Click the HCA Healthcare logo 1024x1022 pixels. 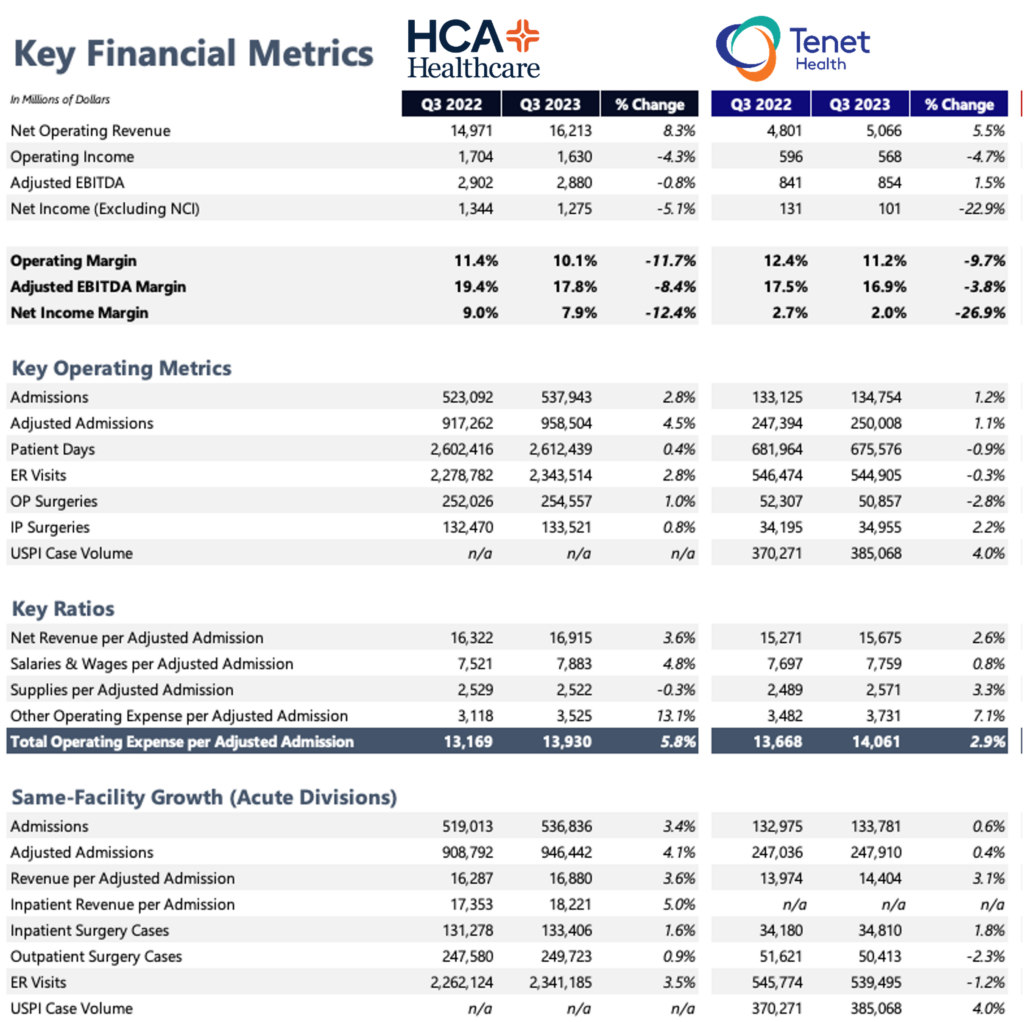(473, 49)
